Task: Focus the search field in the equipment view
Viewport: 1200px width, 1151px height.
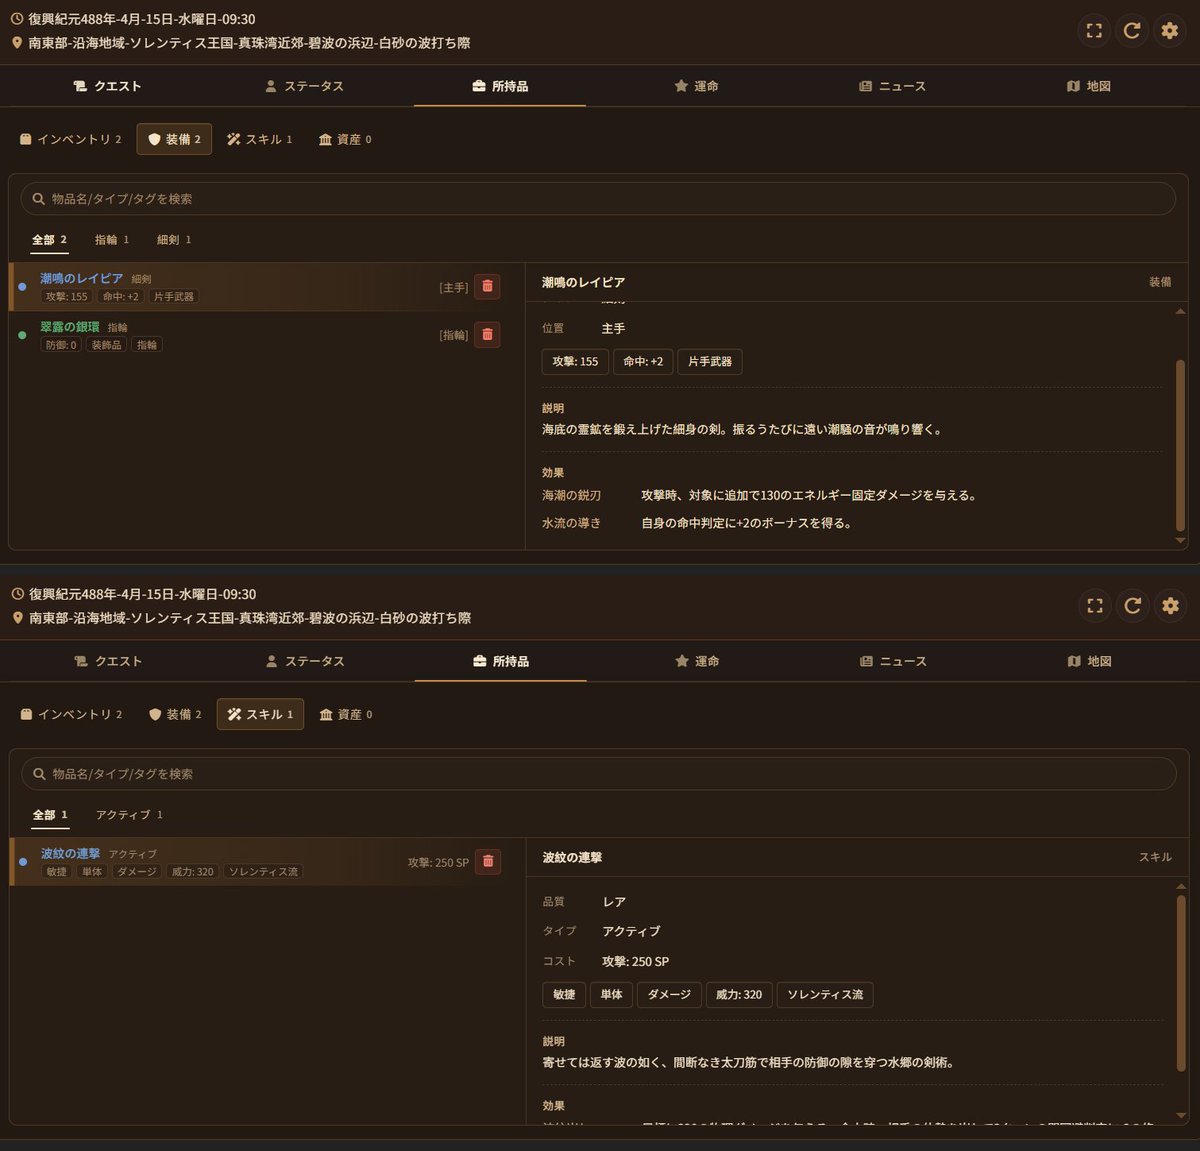Action: (x=598, y=199)
